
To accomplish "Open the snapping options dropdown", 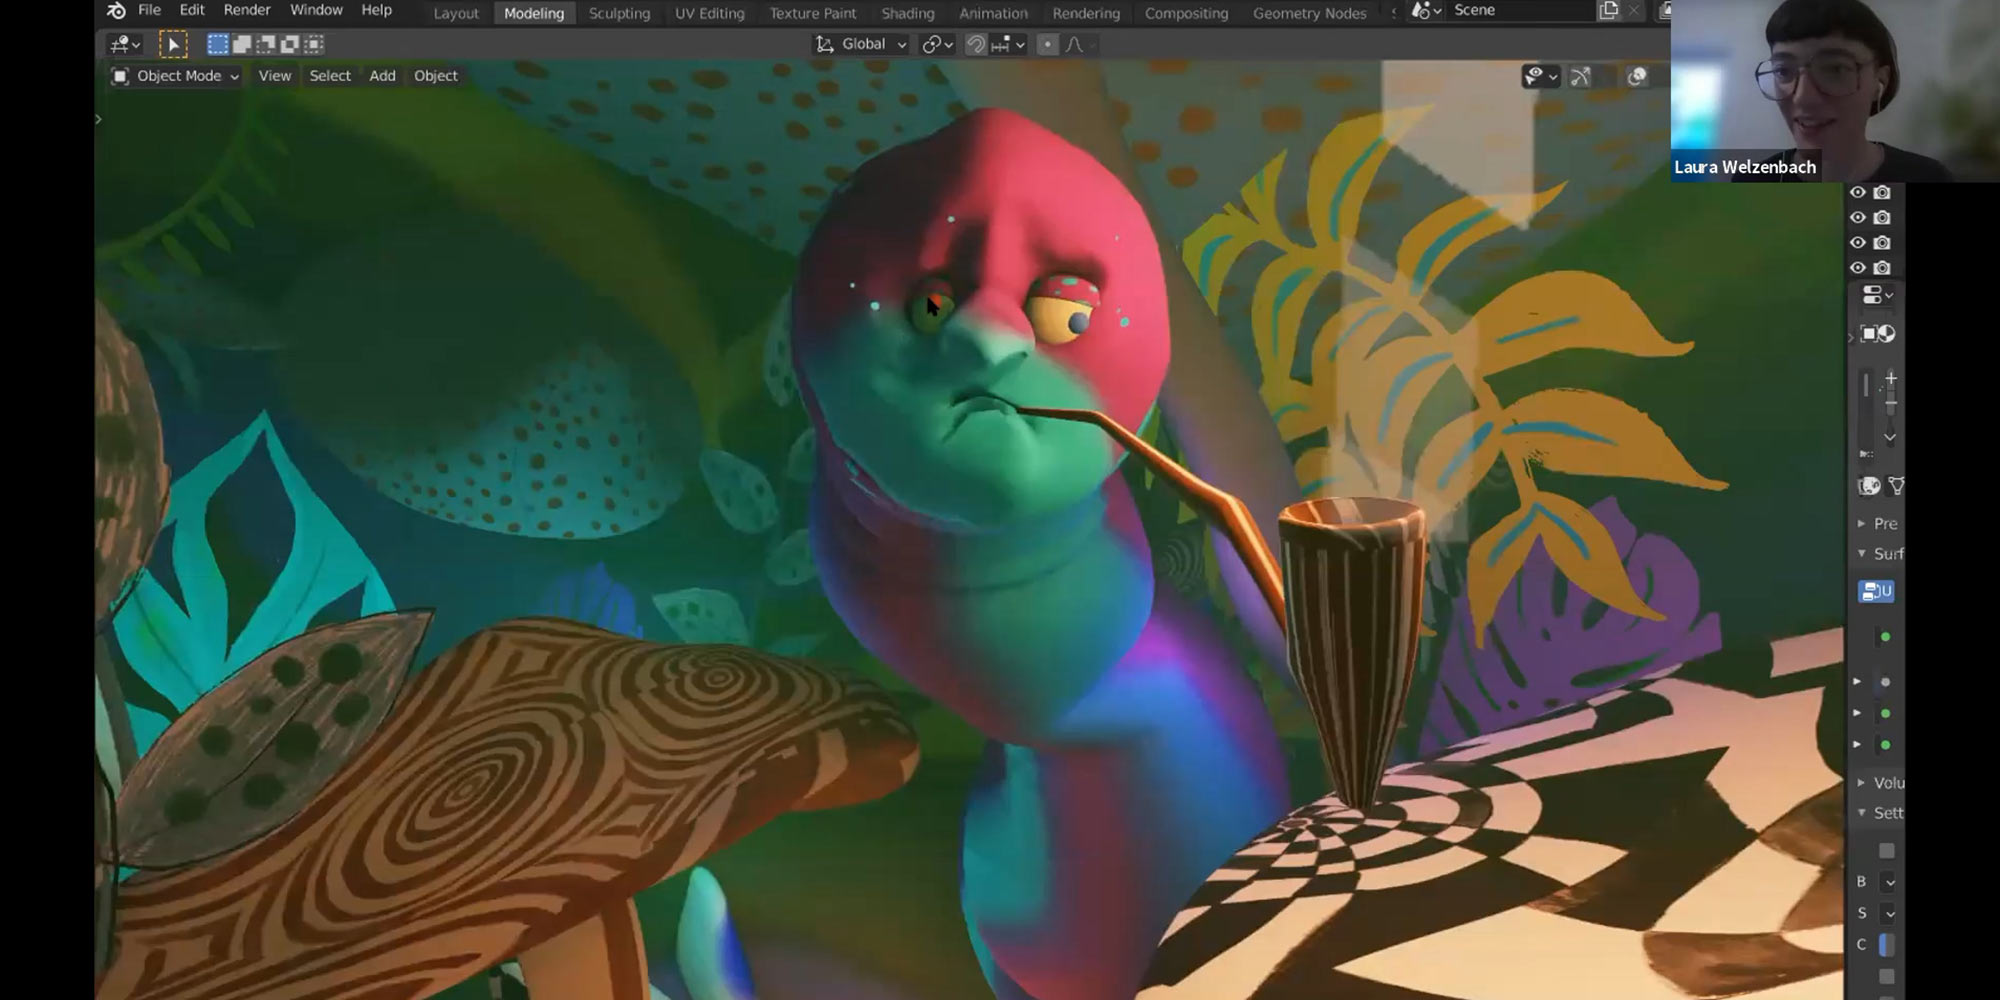I will [x=1008, y=44].
